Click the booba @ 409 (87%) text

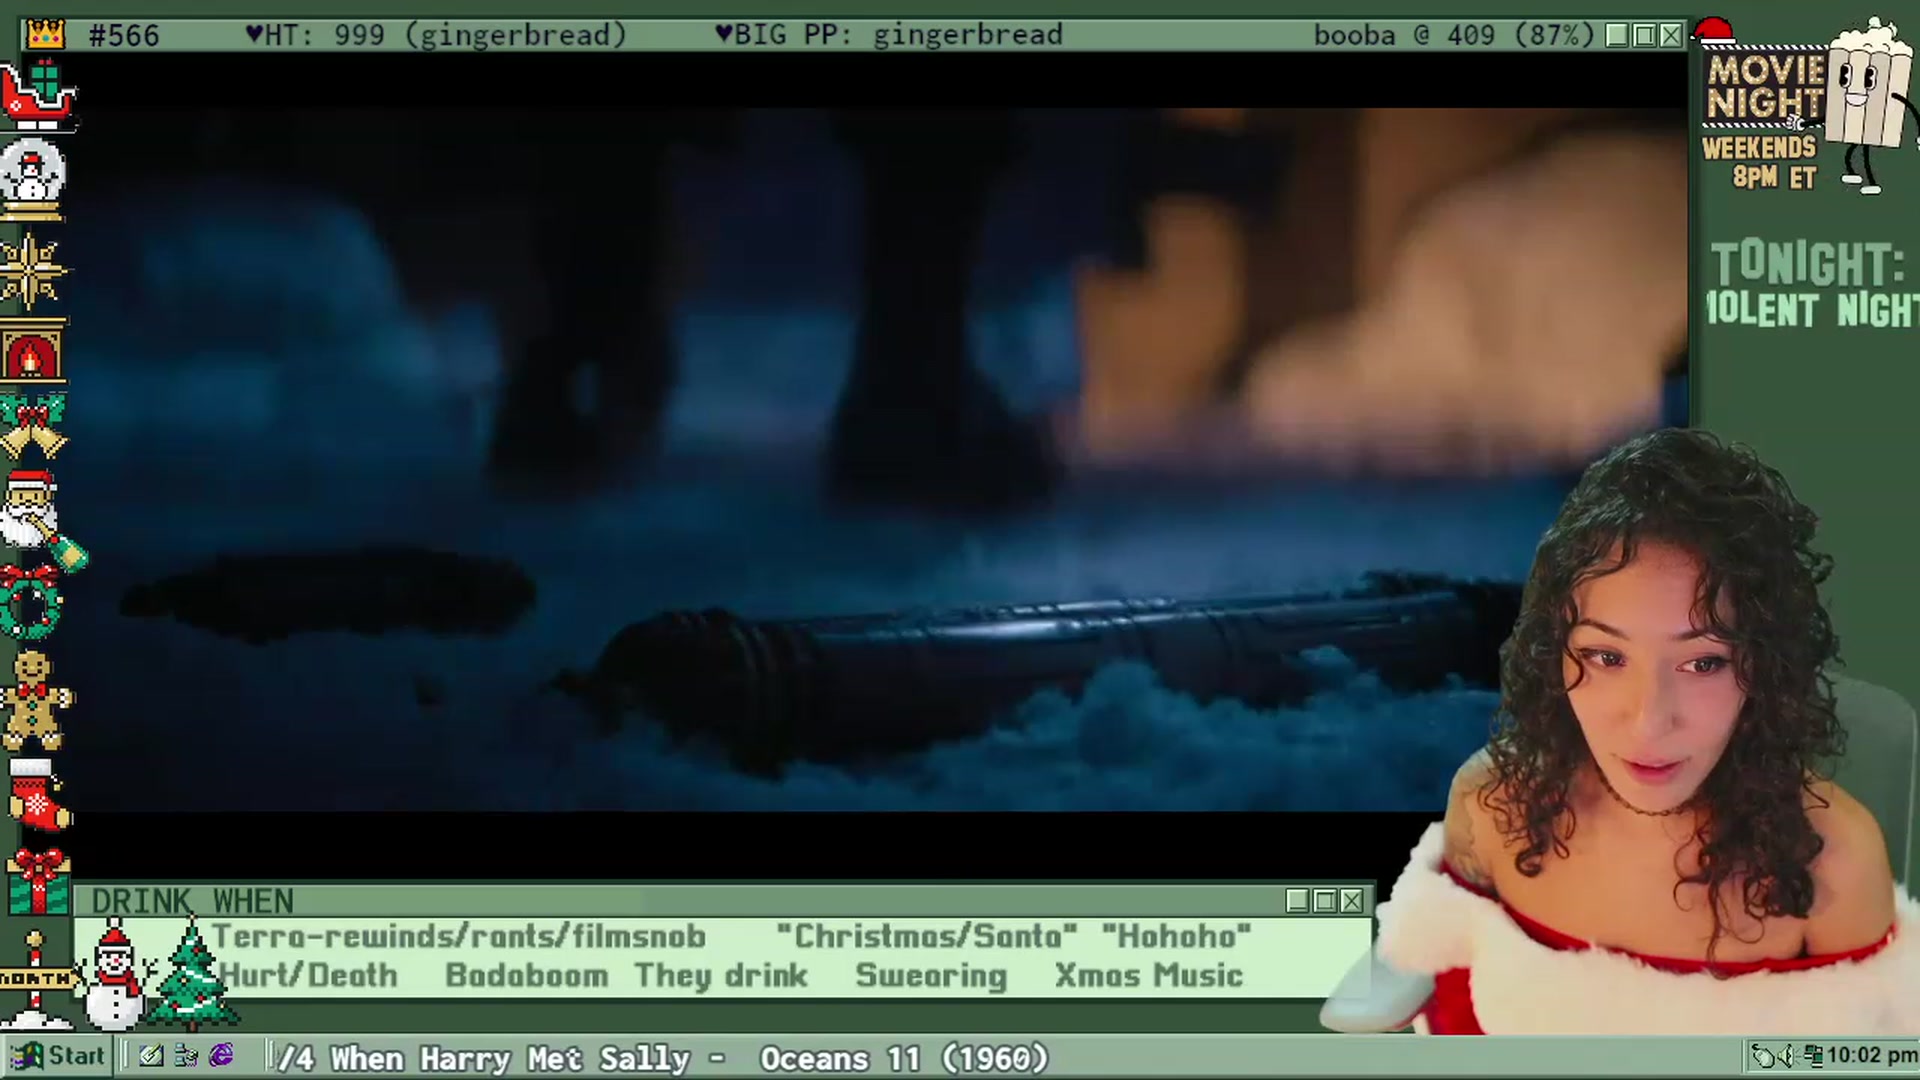point(1453,35)
